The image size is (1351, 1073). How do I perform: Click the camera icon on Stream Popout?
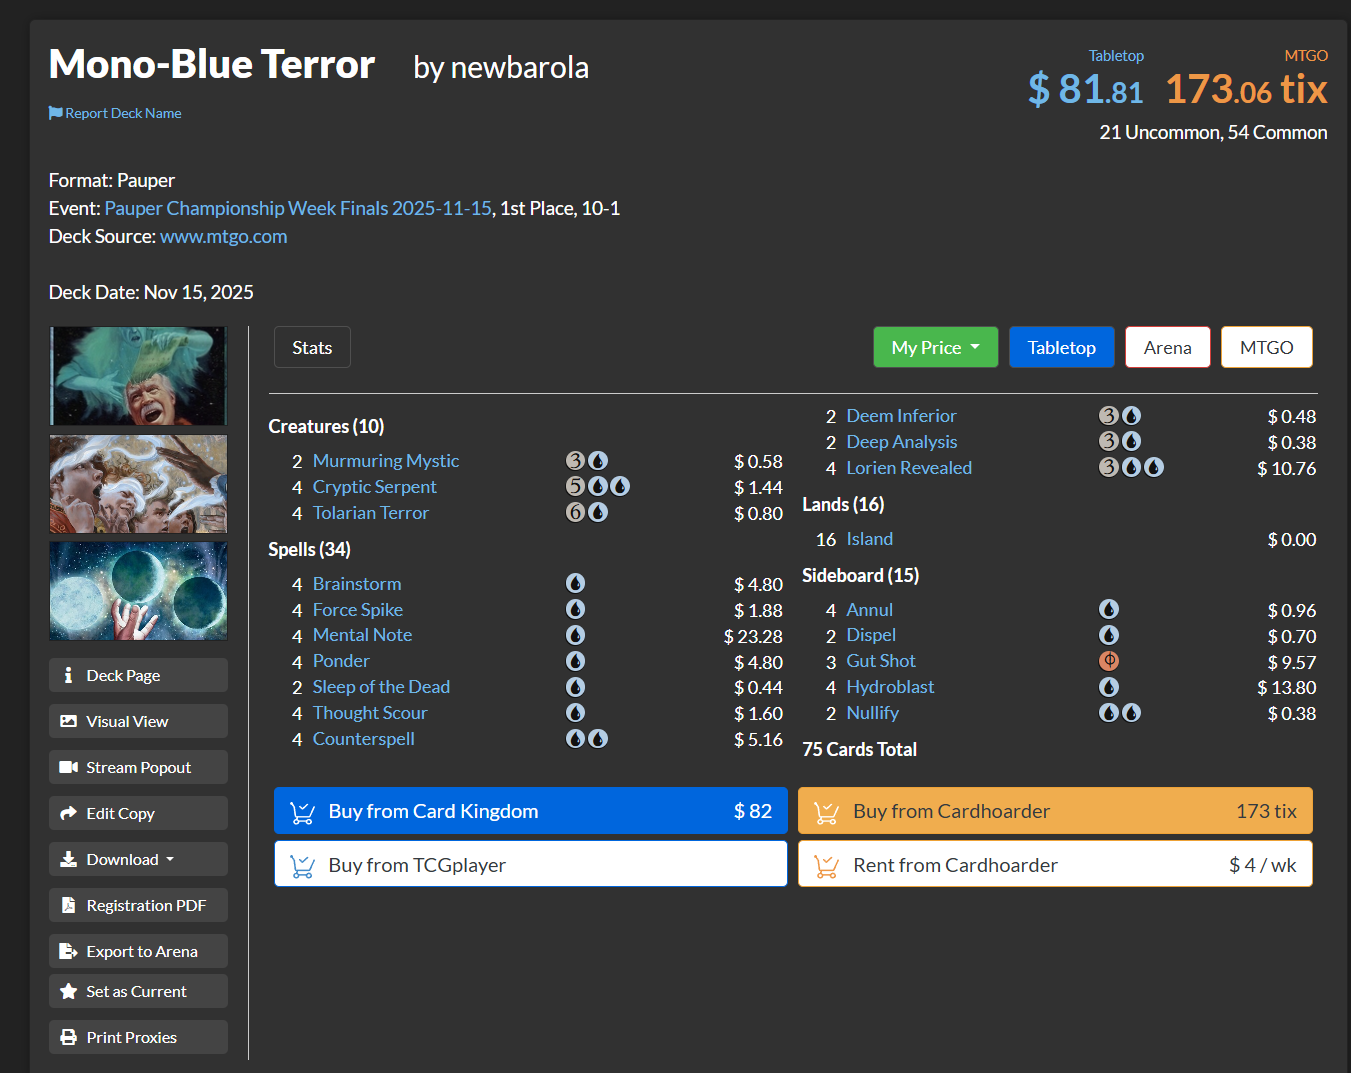pos(68,767)
